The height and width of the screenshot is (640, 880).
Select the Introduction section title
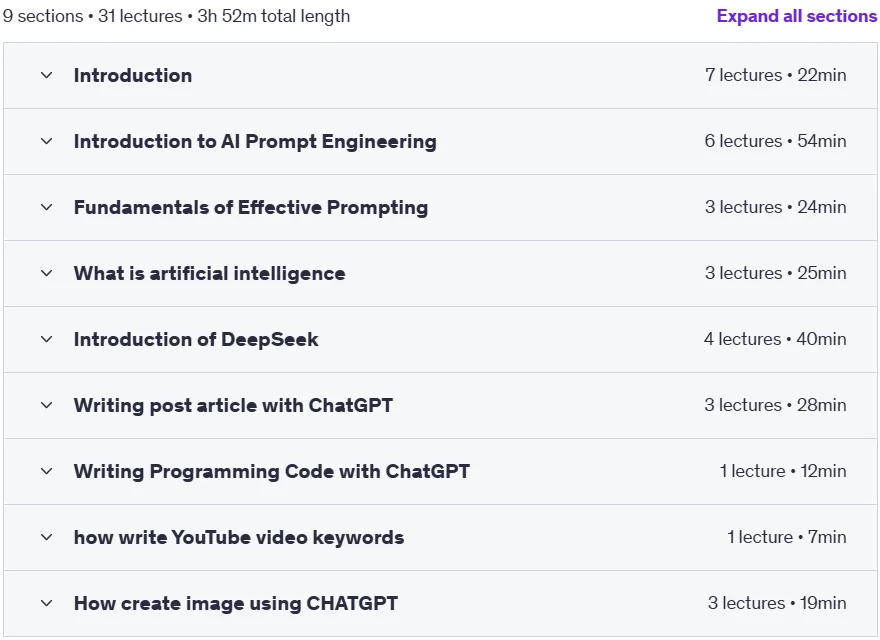click(133, 75)
